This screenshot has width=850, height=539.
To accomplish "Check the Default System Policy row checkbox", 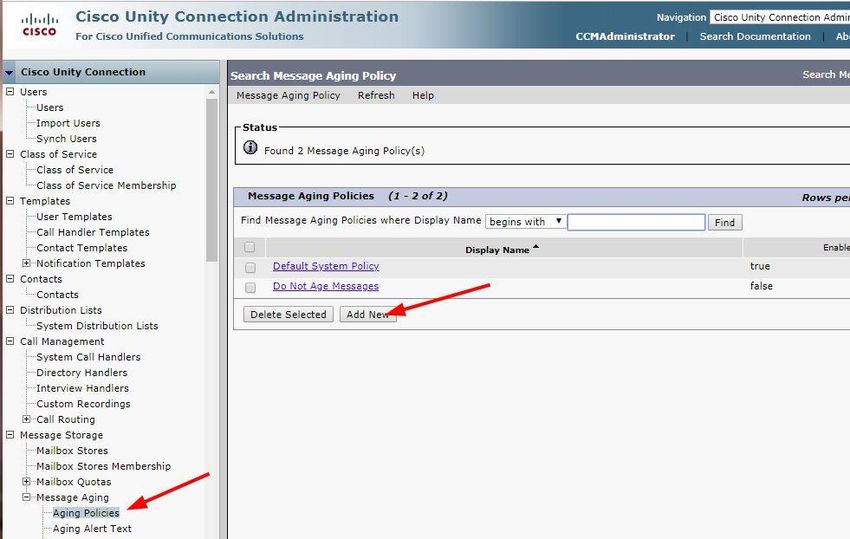I will [250, 267].
